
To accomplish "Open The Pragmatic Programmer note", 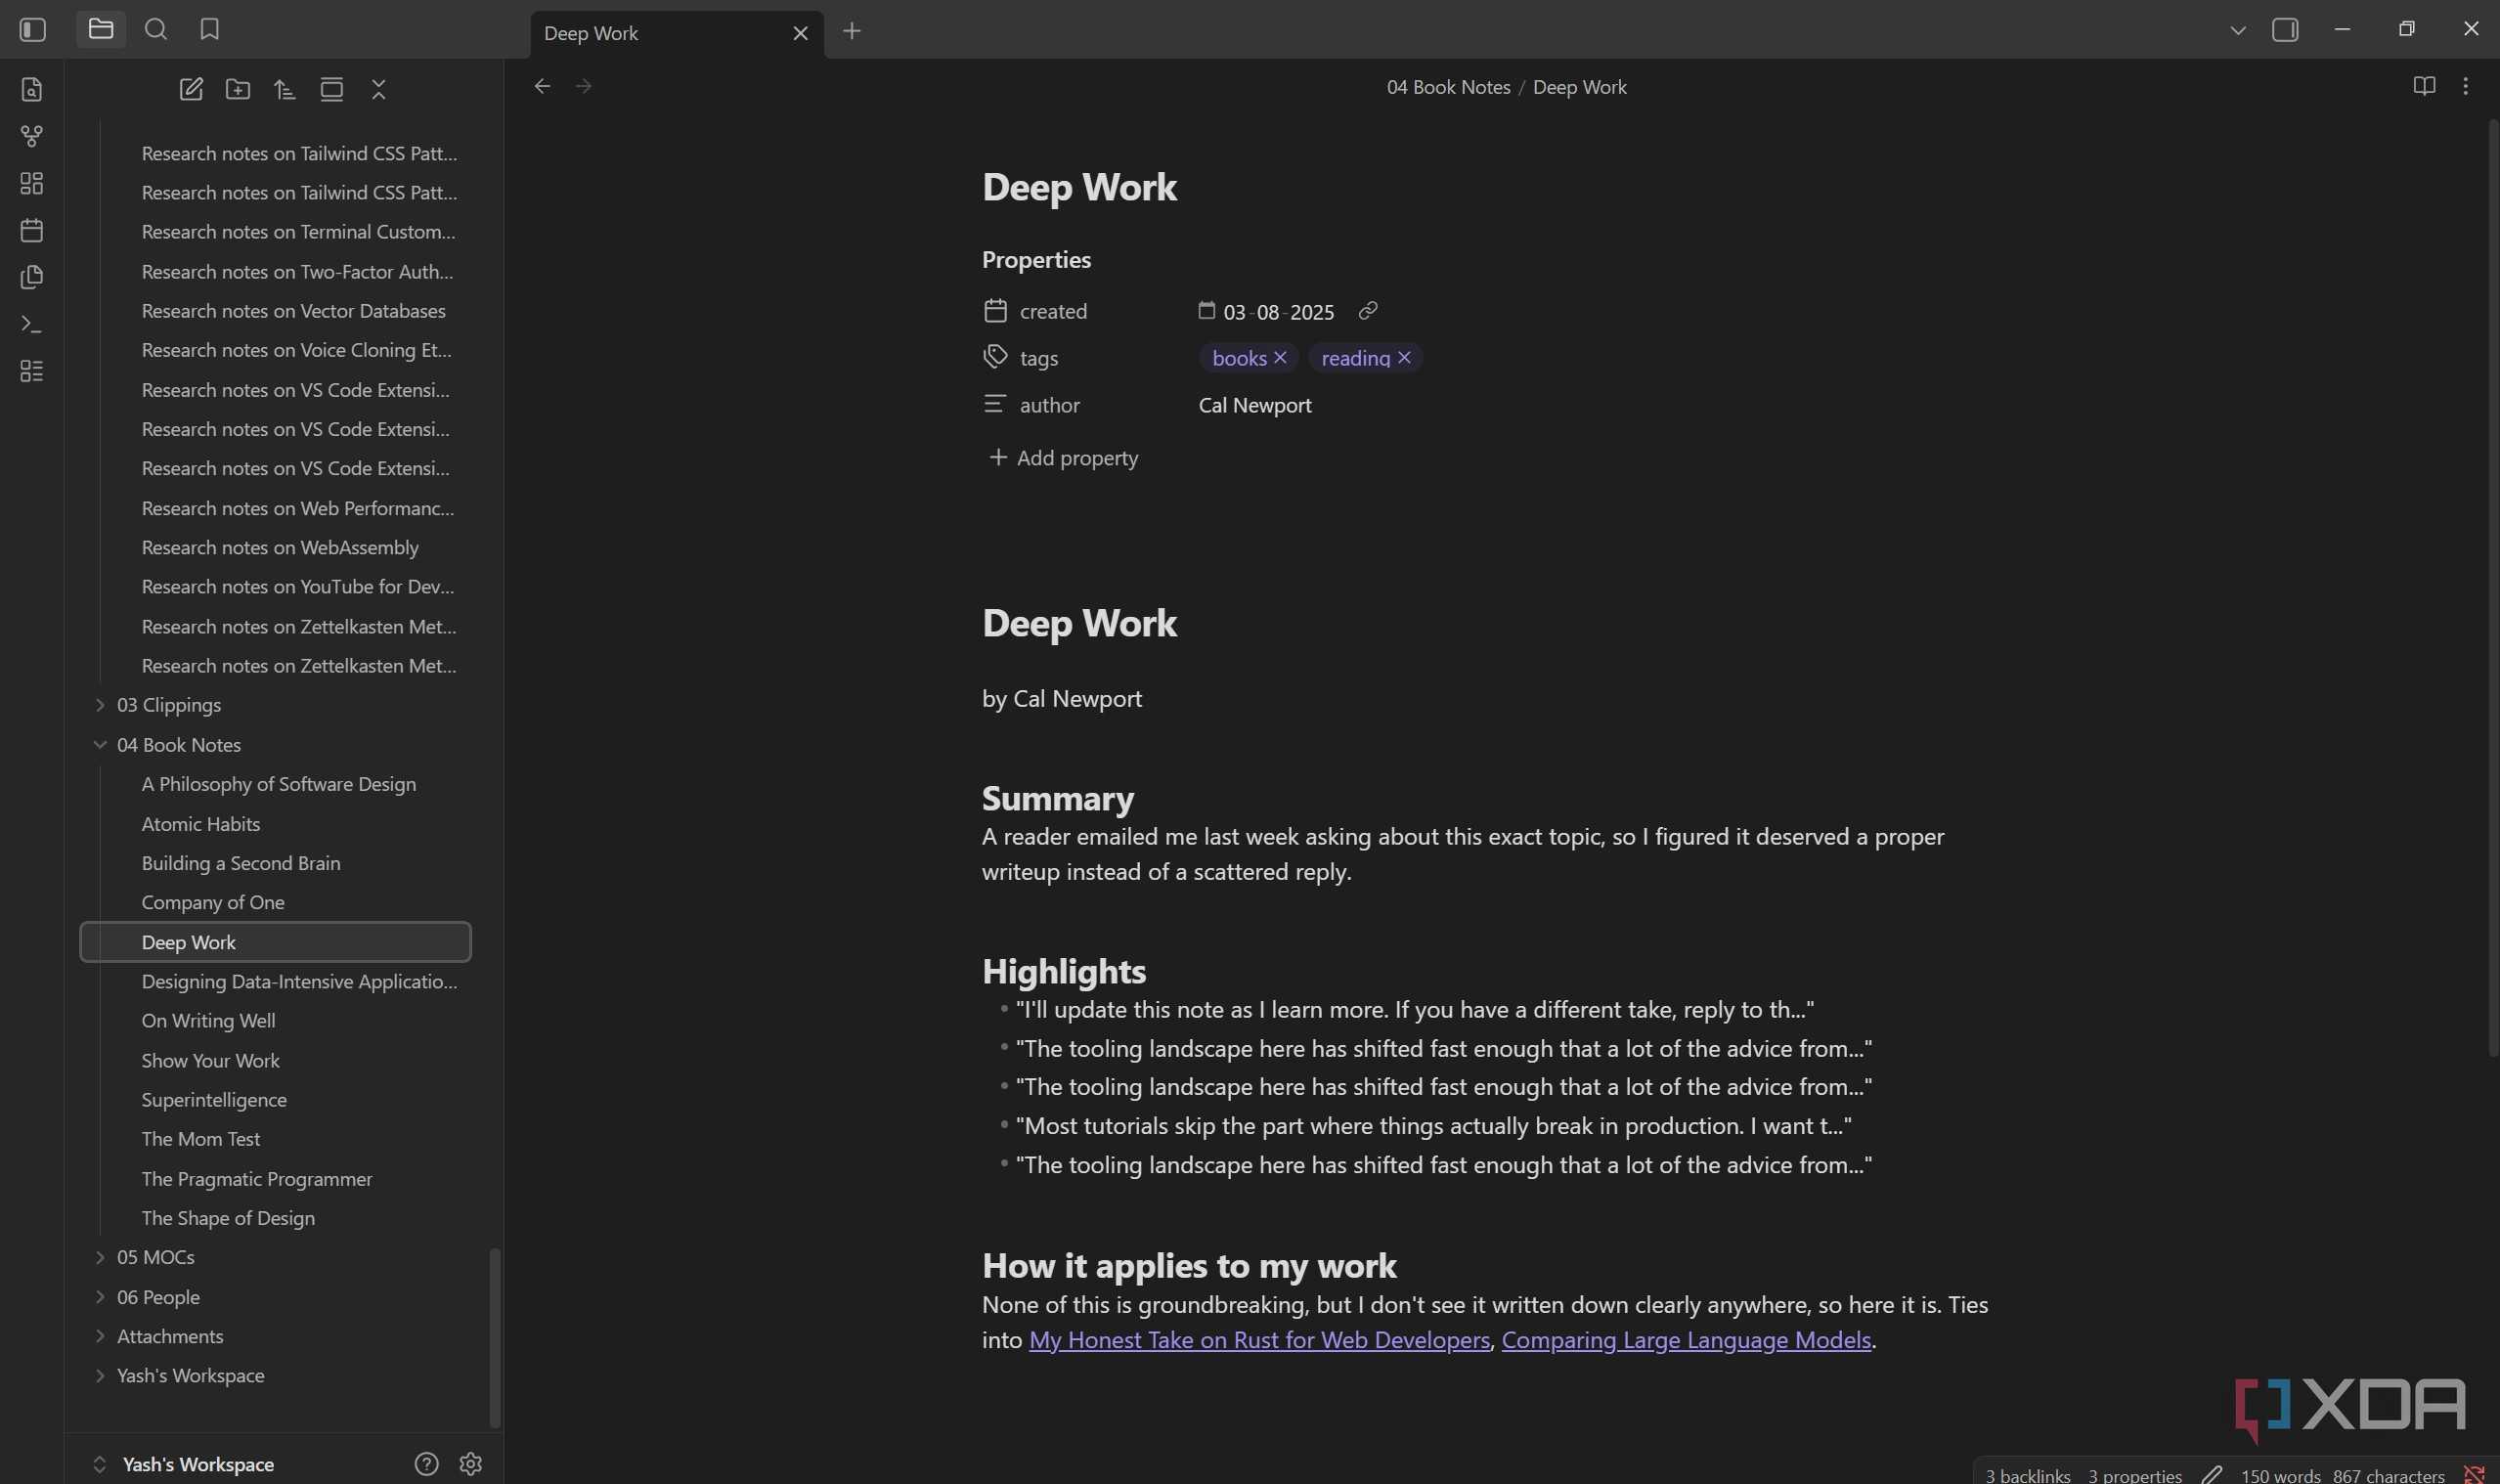I will pyautogui.click(x=276, y=1179).
